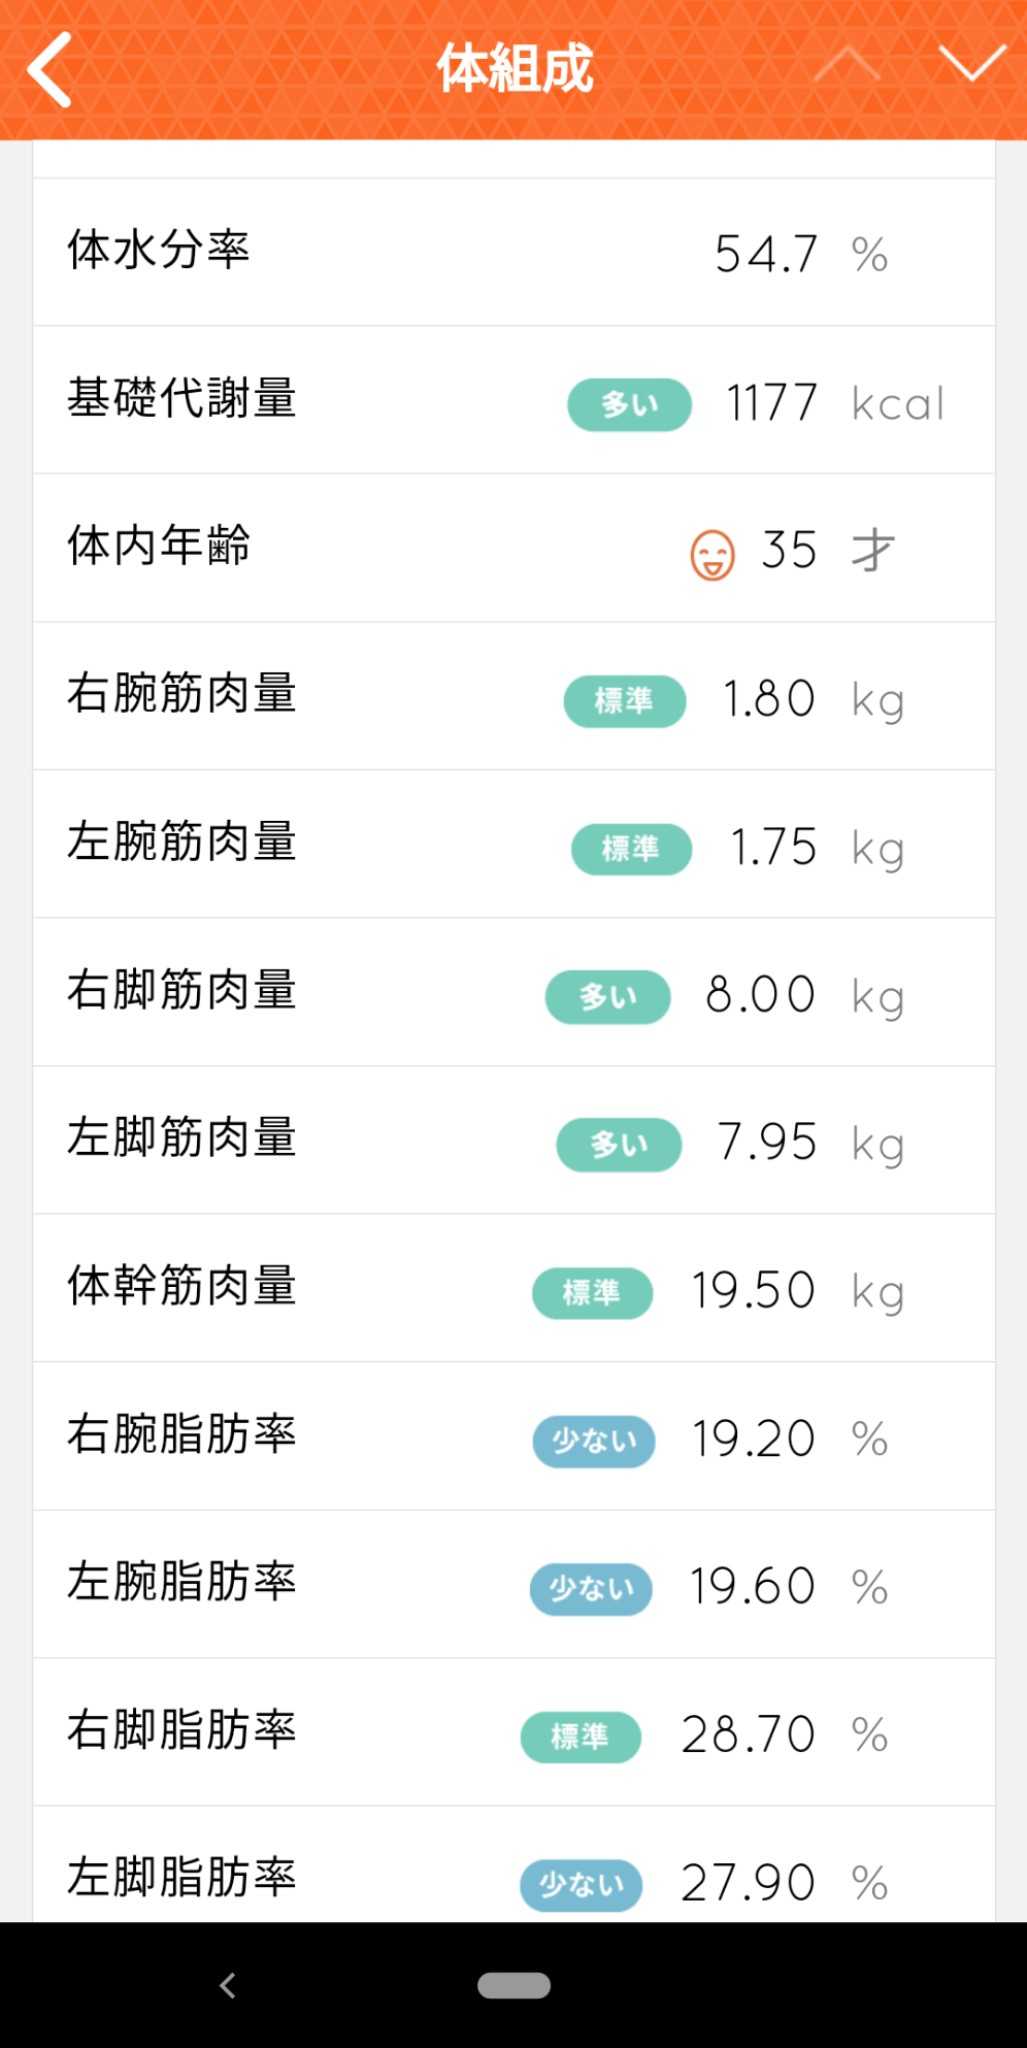Screen dimensions: 1027x2048
Task: Tap the back arrow in orange header
Action: point(50,69)
